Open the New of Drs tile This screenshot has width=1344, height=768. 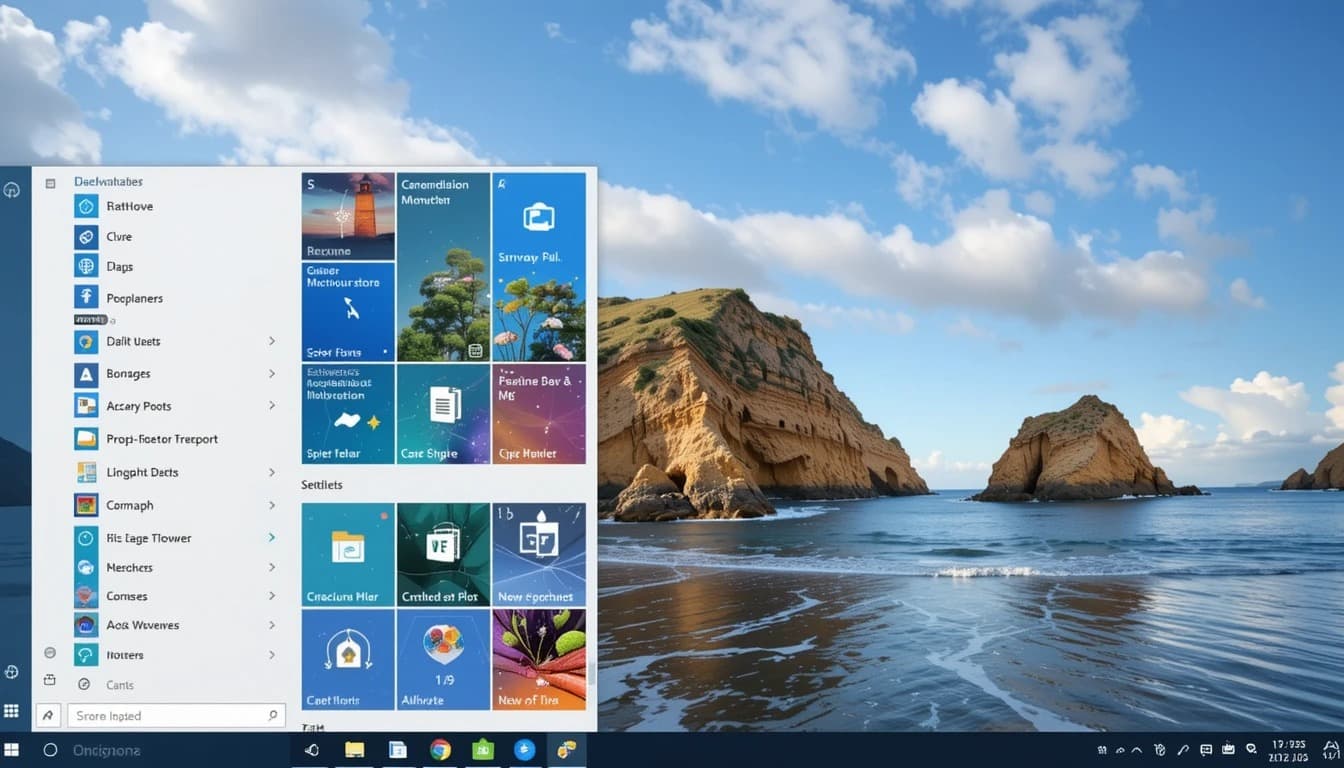[539, 660]
